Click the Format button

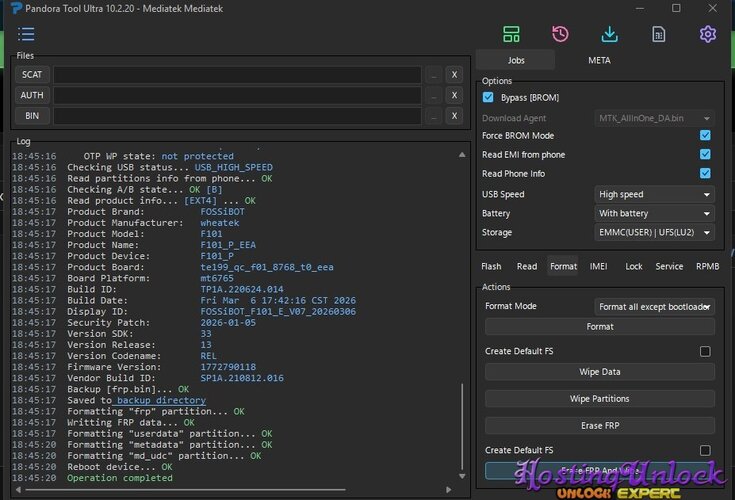(x=600, y=327)
